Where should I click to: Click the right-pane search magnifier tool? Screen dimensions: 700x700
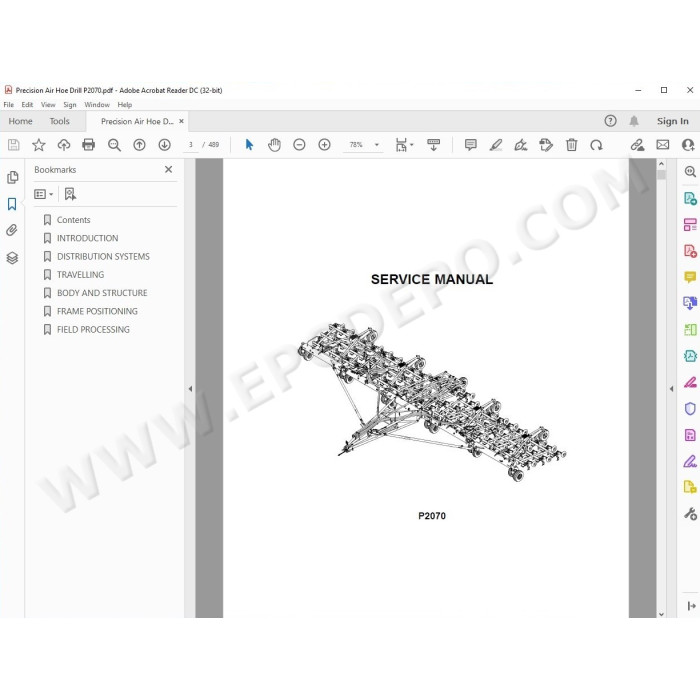(690, 171)
